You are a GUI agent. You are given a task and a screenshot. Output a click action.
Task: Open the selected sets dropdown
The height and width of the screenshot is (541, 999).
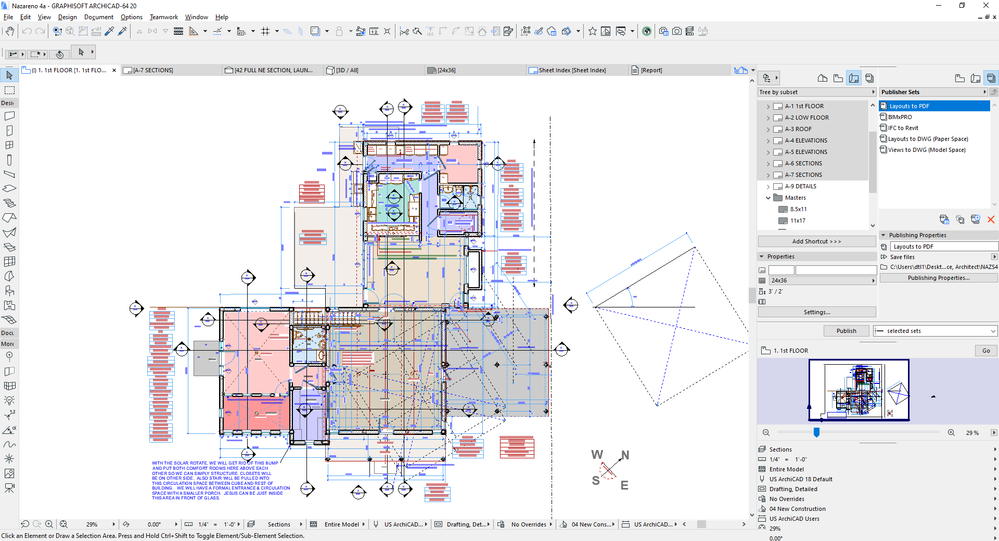pos(935,331)
